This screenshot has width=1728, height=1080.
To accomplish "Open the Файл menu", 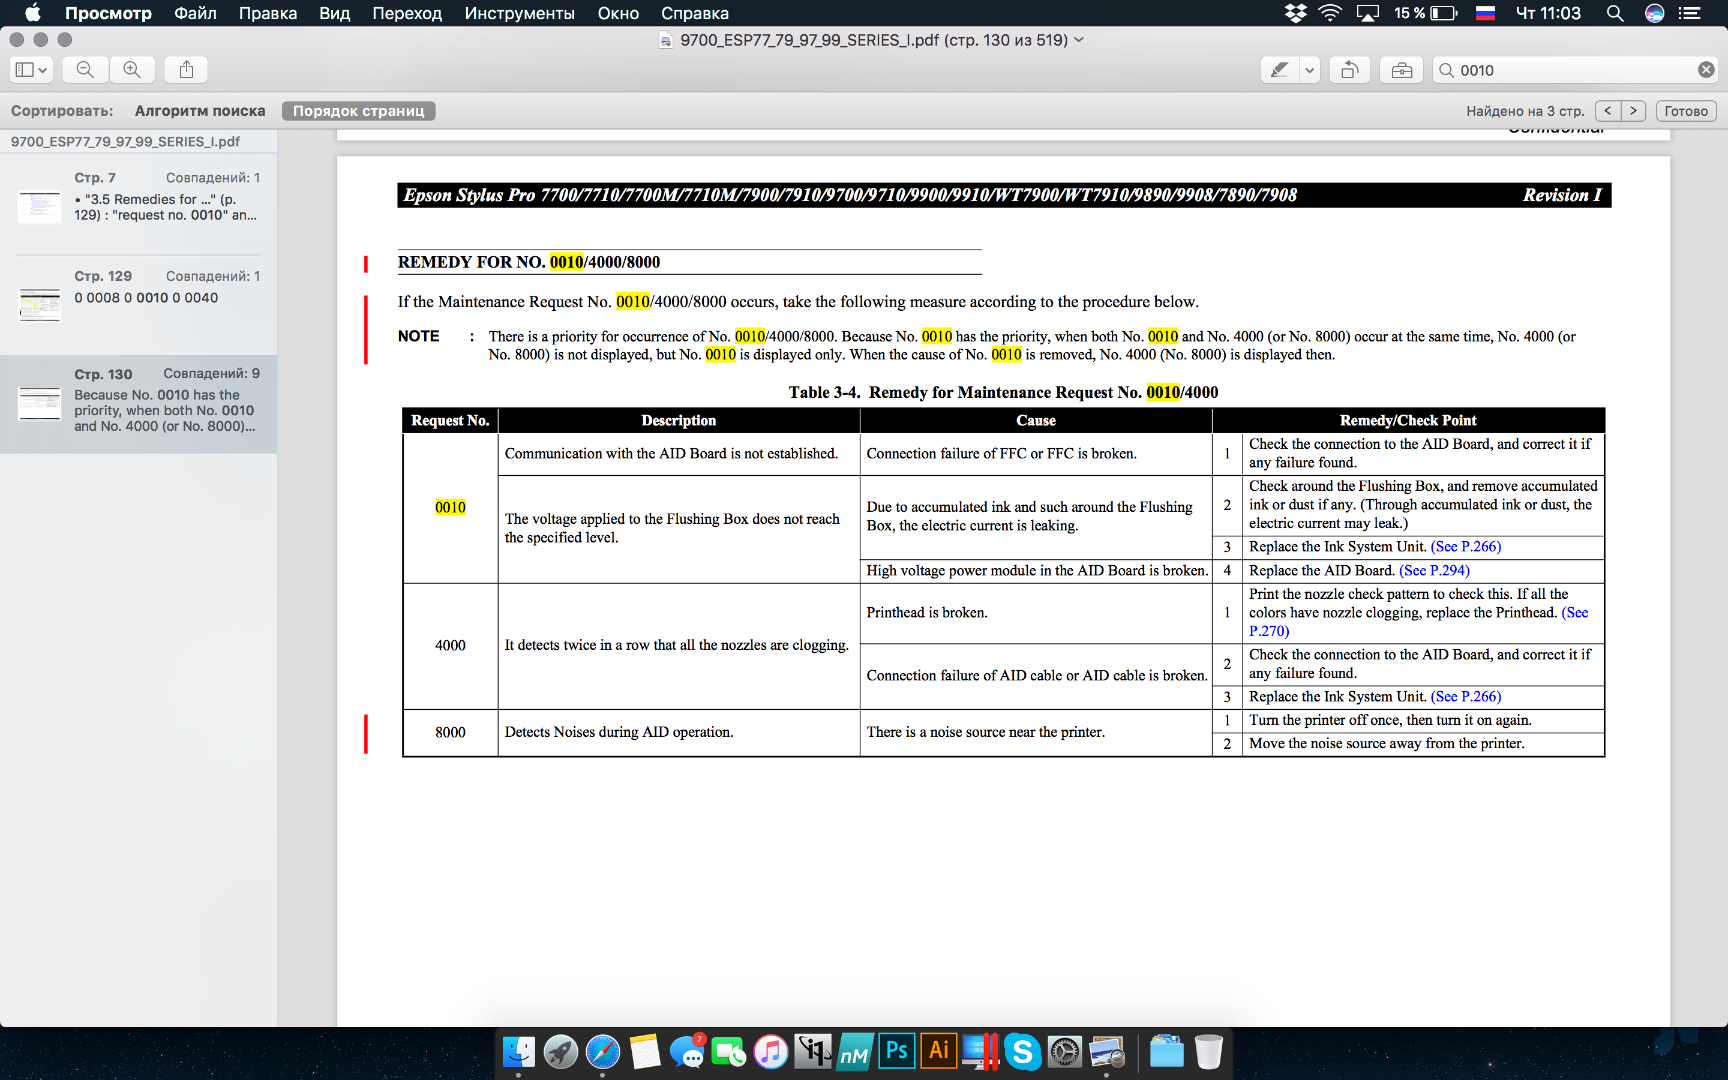I will click(x=195, y=13).
